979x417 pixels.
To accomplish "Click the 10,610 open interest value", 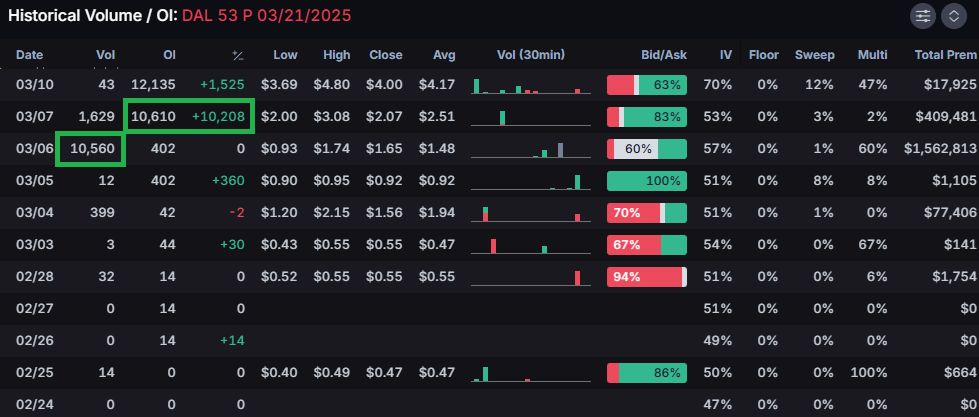I will 154,116.
